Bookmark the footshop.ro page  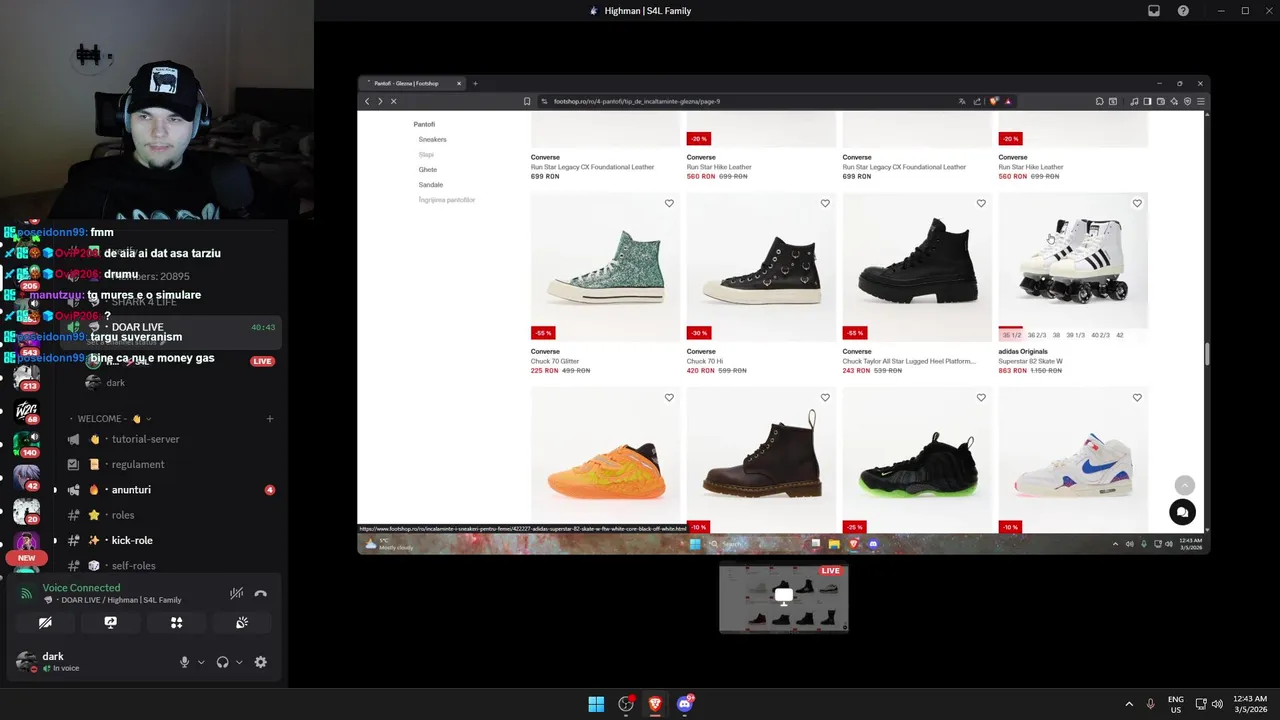coord(527,101)
